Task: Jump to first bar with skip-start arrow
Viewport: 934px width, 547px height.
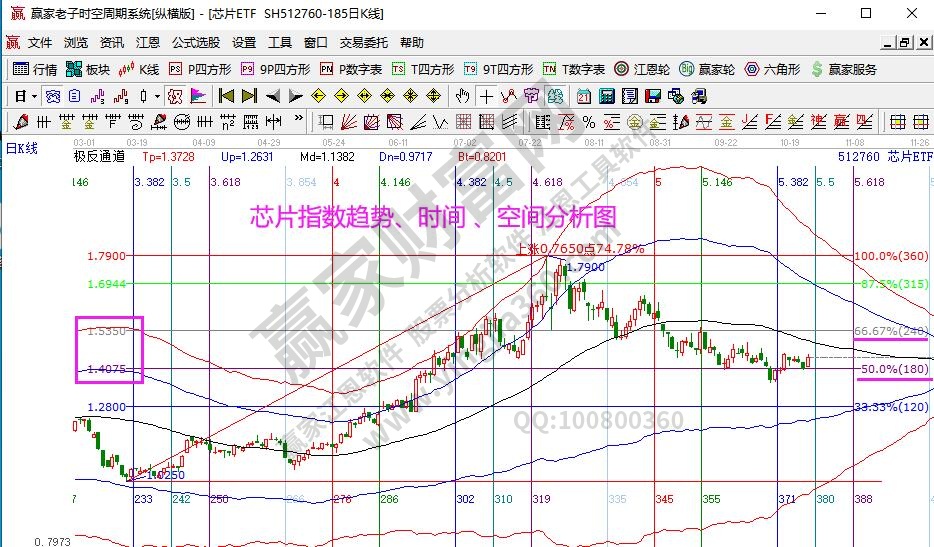Action: click(226, 96)
